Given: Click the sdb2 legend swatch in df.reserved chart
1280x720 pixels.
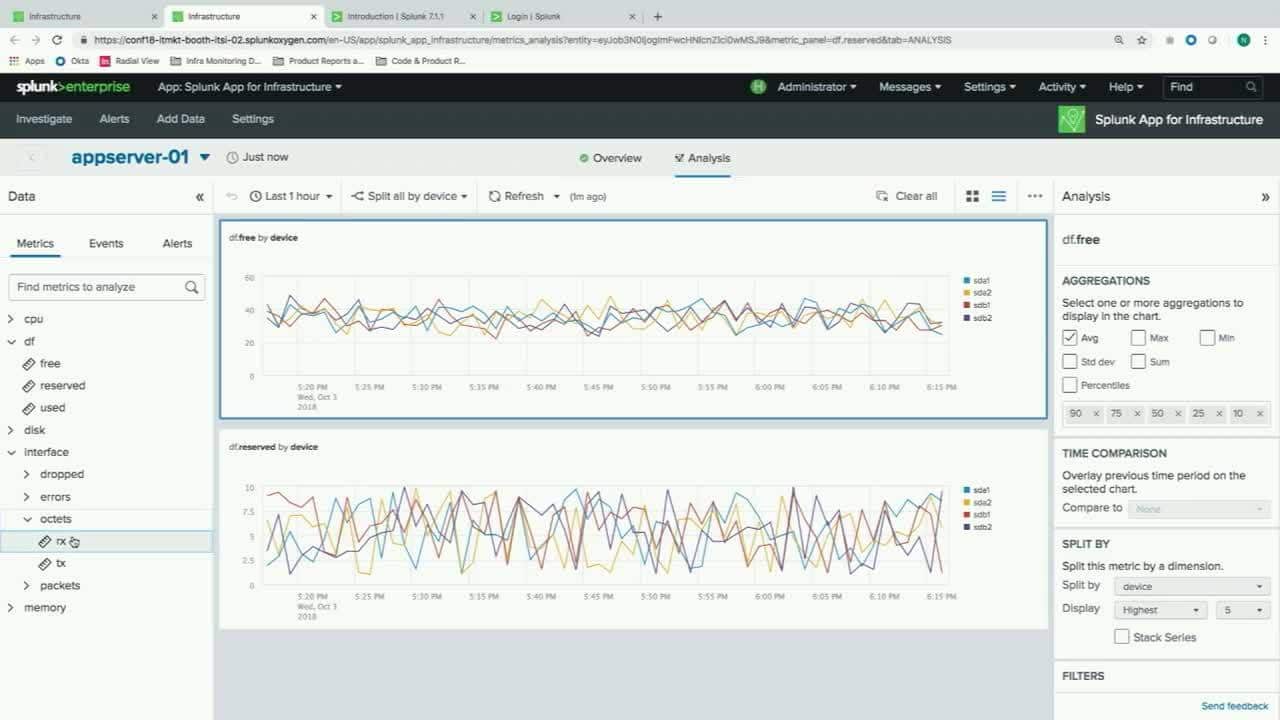Looking at the screenshot, I should click(966, 527).
